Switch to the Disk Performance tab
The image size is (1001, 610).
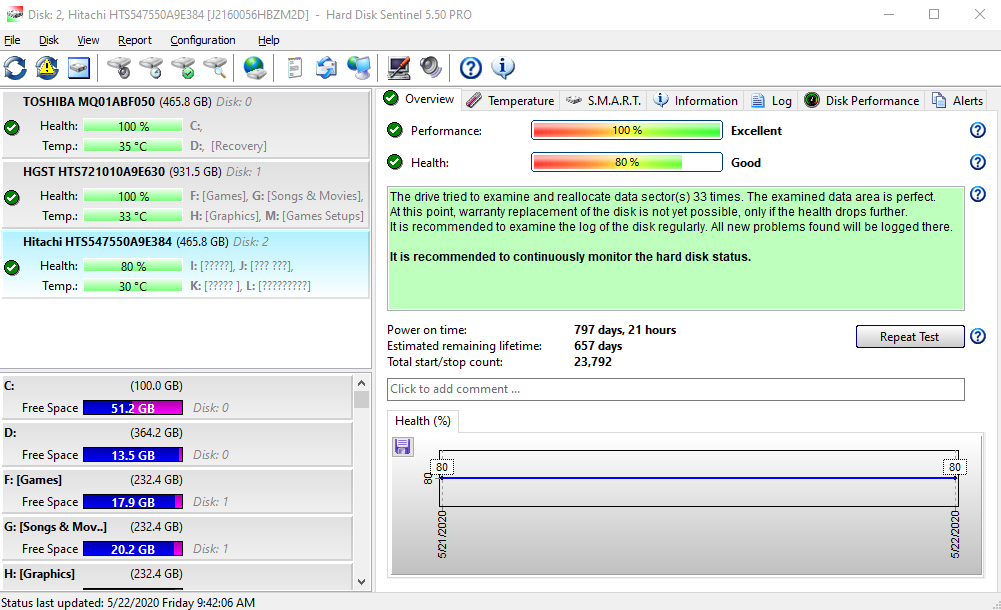coord(862,101)
